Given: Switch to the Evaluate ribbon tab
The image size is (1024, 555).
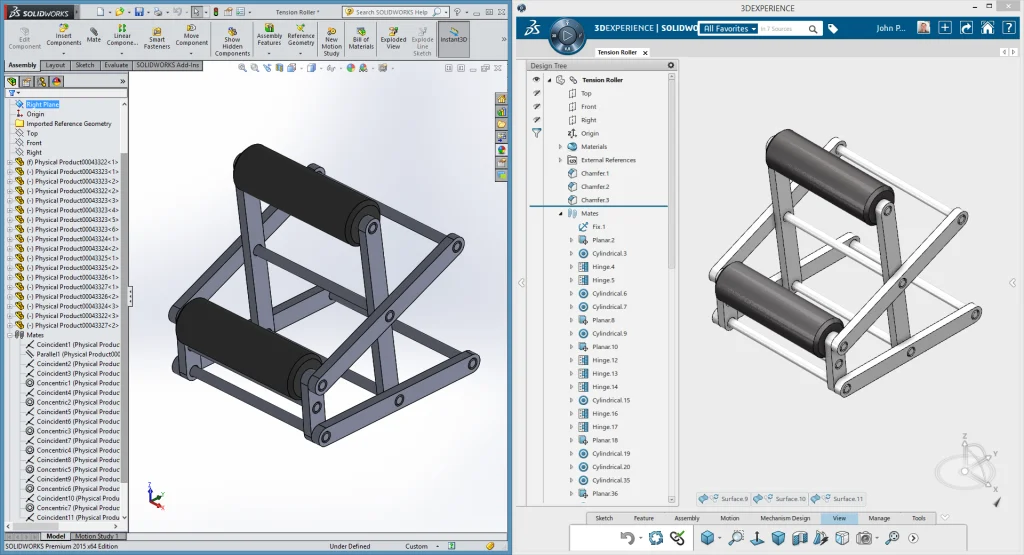Looking at the screenshot, I should (x=115, y=65).
